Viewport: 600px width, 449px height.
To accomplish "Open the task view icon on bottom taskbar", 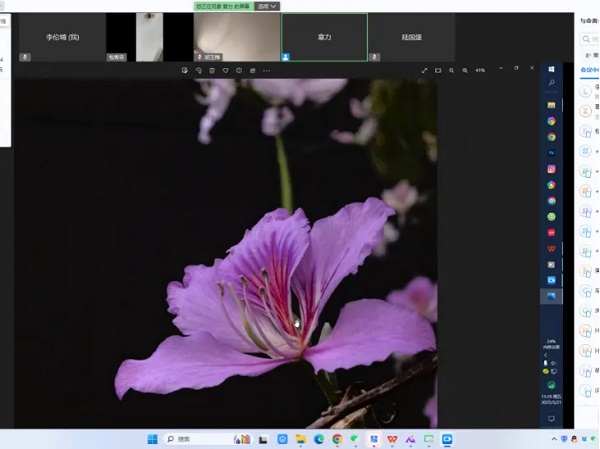I will click(263, 440).
